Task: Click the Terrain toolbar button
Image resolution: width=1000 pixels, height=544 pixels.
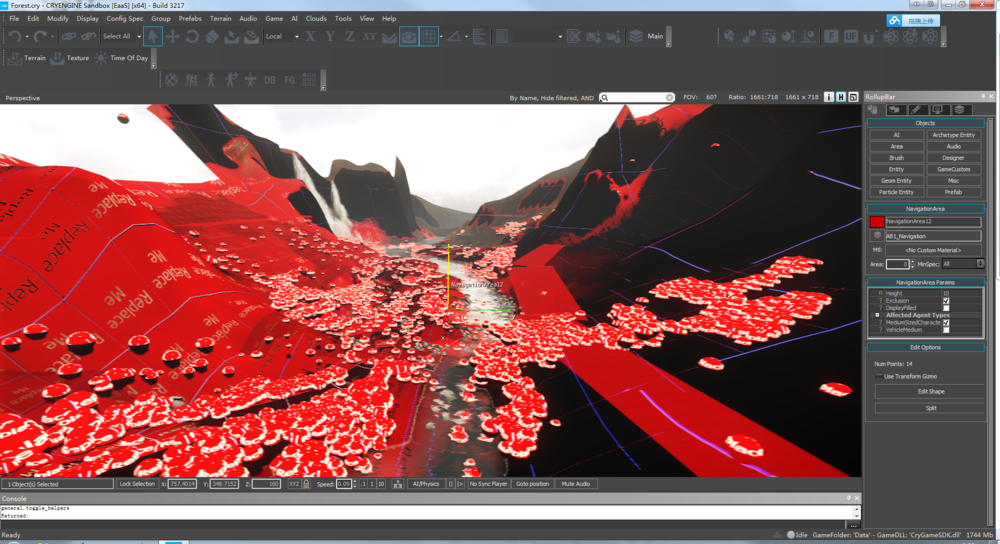Action: click(27, 58)
